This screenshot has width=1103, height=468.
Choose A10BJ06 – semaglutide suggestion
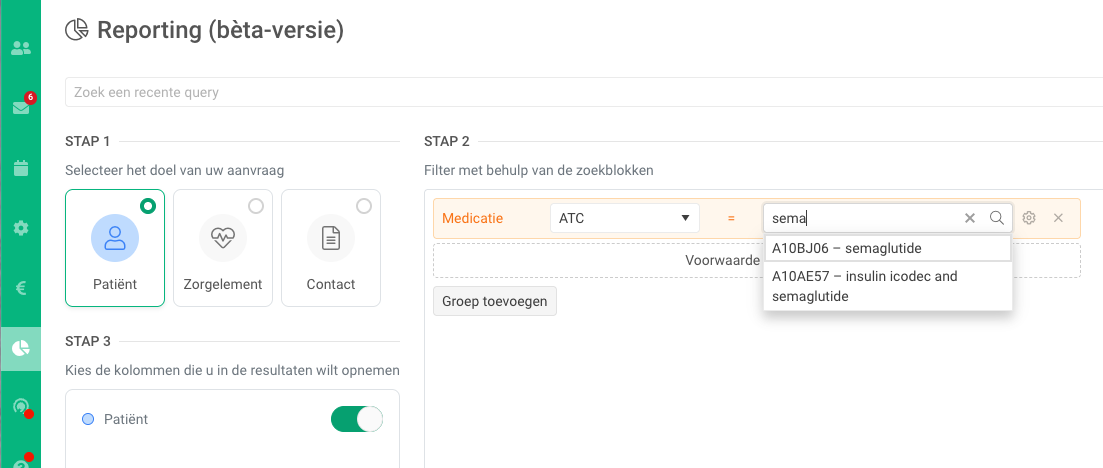click(x=887, y=248)
